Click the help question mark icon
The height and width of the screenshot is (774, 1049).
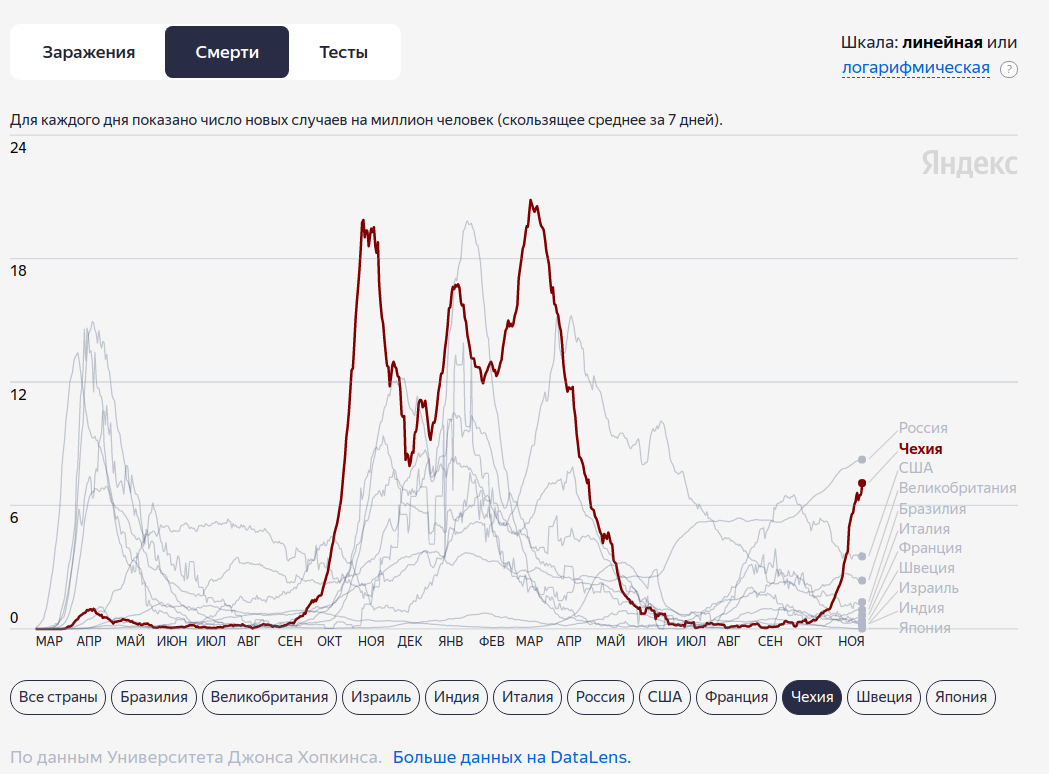tap(1009, 69)
